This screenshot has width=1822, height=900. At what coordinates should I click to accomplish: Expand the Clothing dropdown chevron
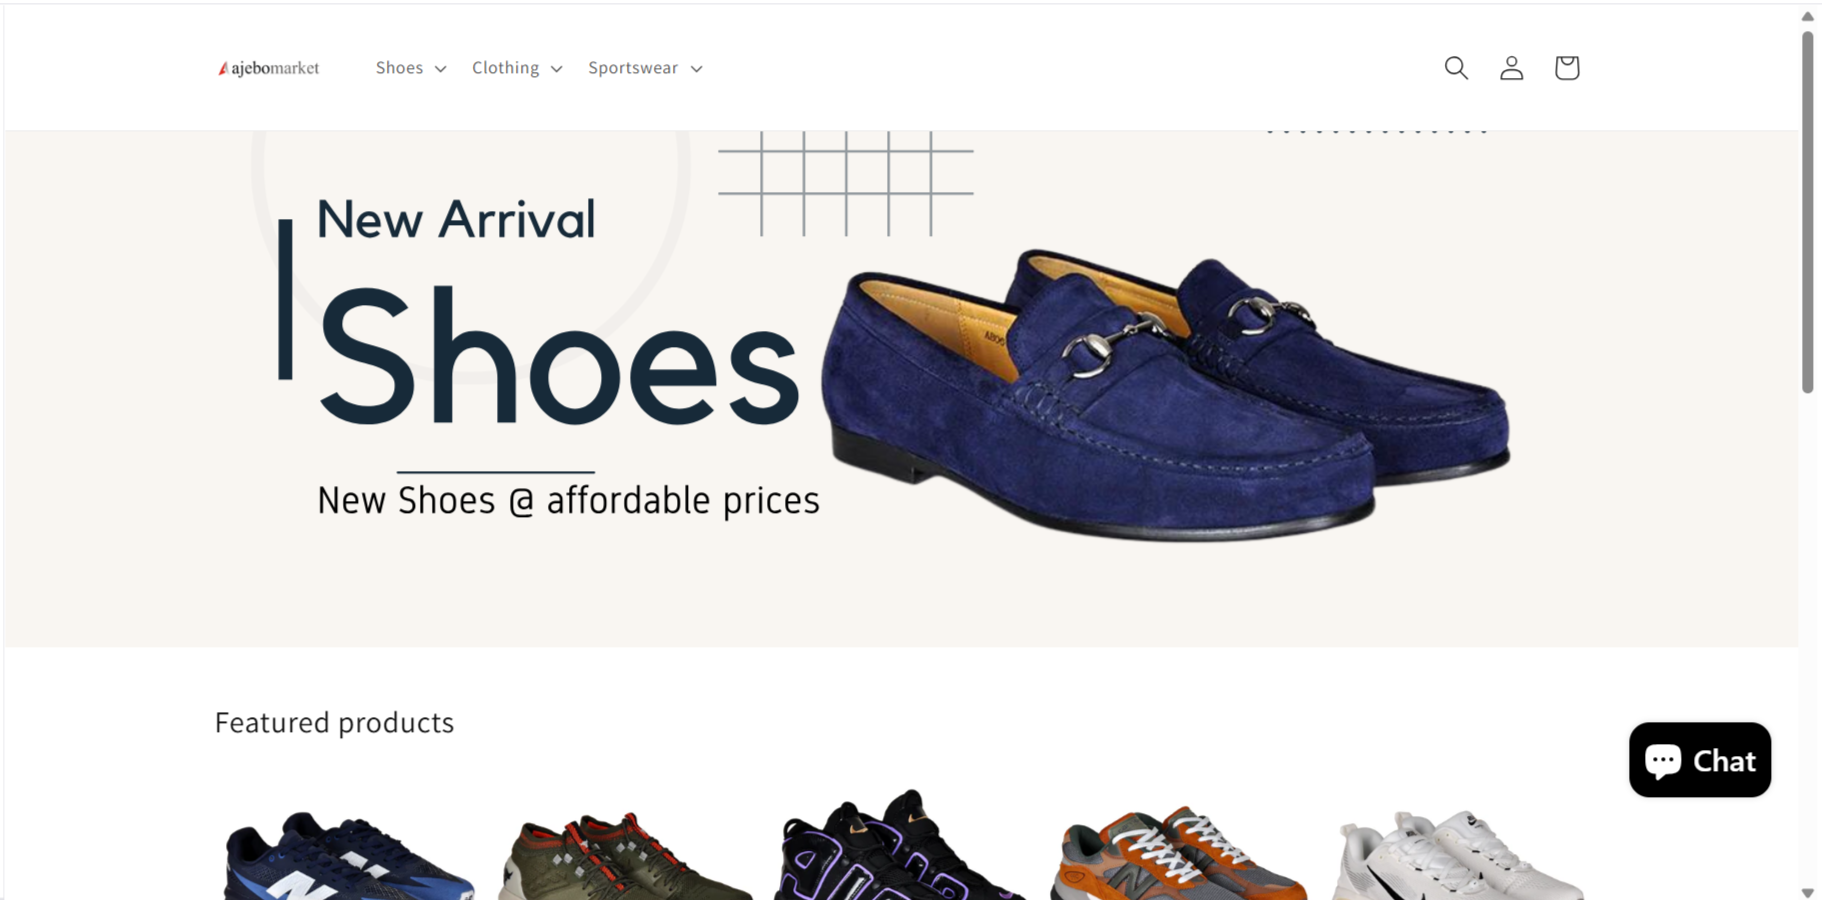point(557,69)
